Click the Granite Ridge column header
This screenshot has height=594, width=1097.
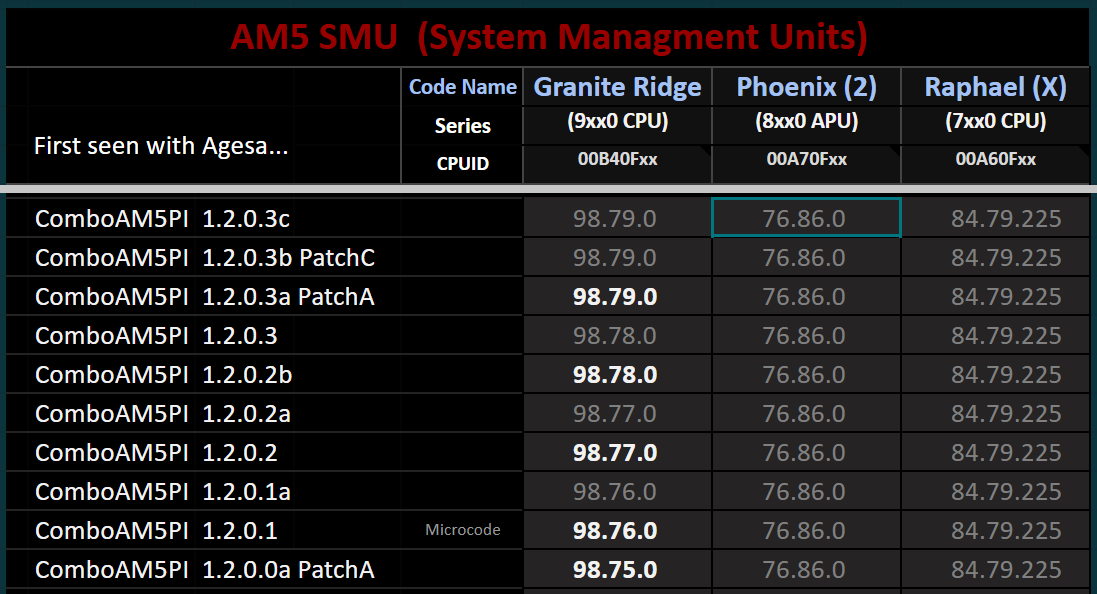pos(617,87)
